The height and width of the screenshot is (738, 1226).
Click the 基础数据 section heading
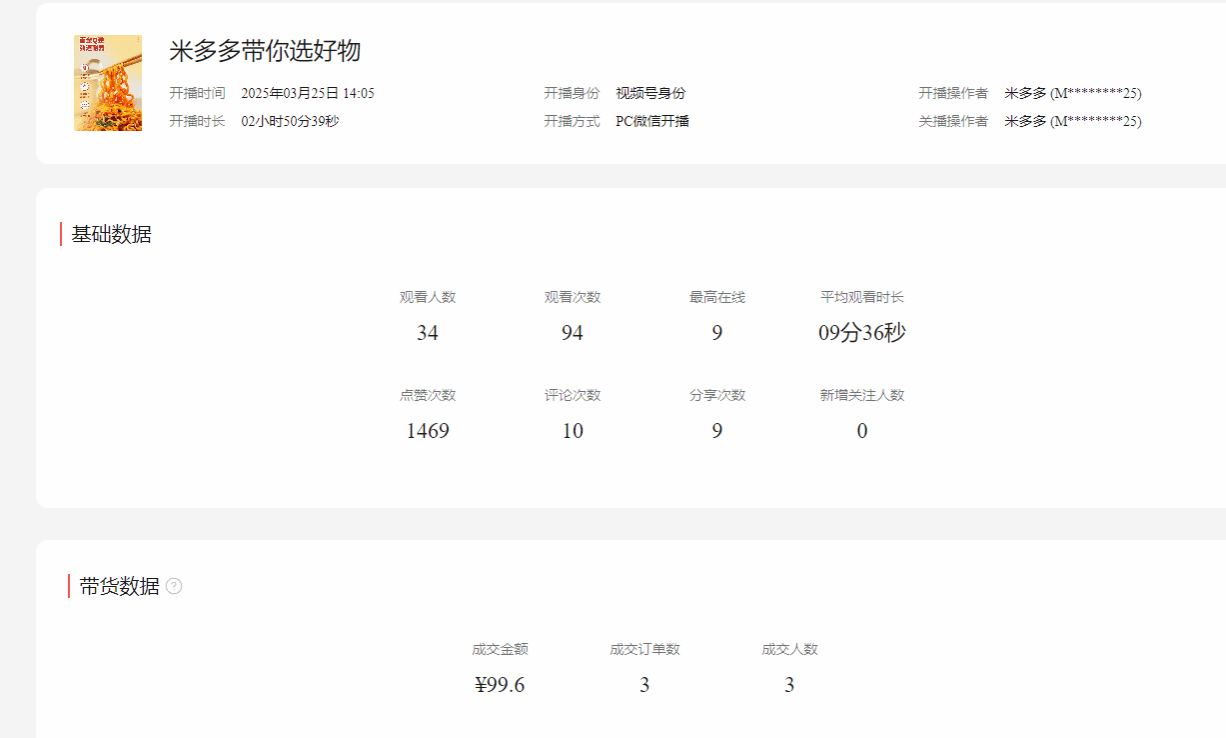(111, 235)
